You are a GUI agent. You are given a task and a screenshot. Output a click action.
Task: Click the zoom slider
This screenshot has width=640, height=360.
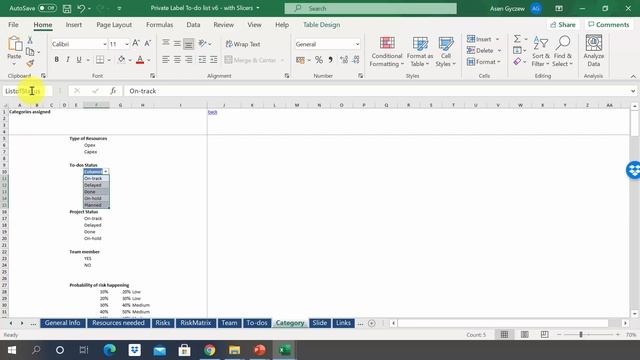[581, 335]
